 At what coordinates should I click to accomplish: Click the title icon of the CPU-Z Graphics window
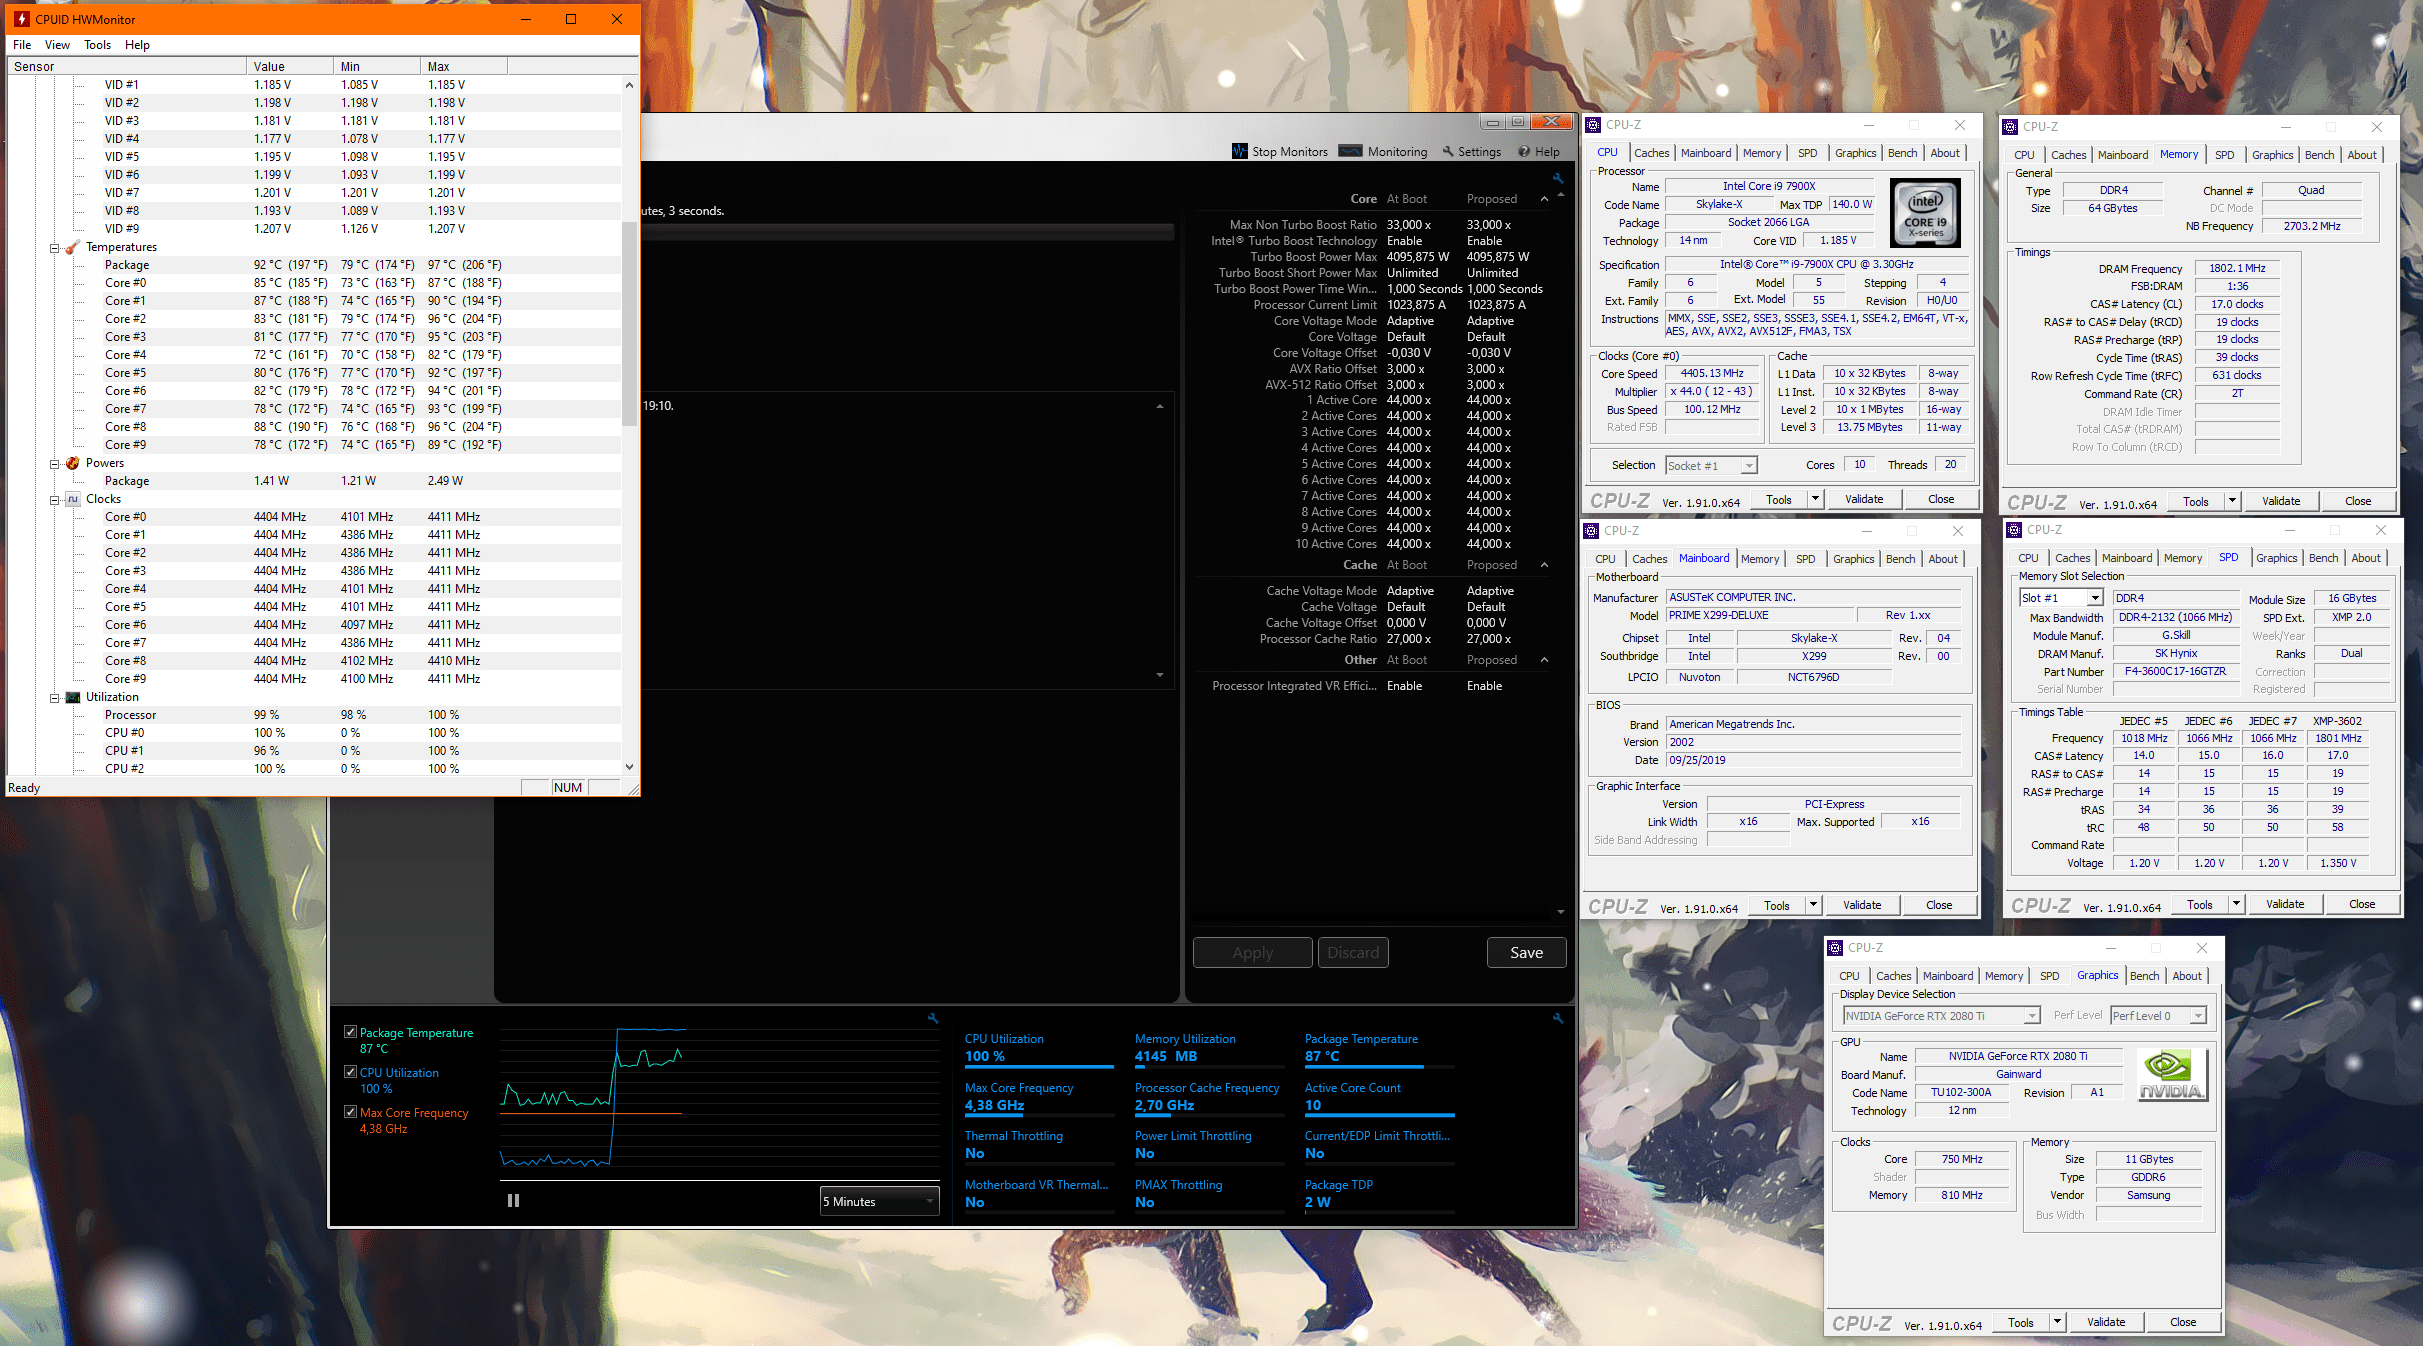click(x=1835, y=948)
